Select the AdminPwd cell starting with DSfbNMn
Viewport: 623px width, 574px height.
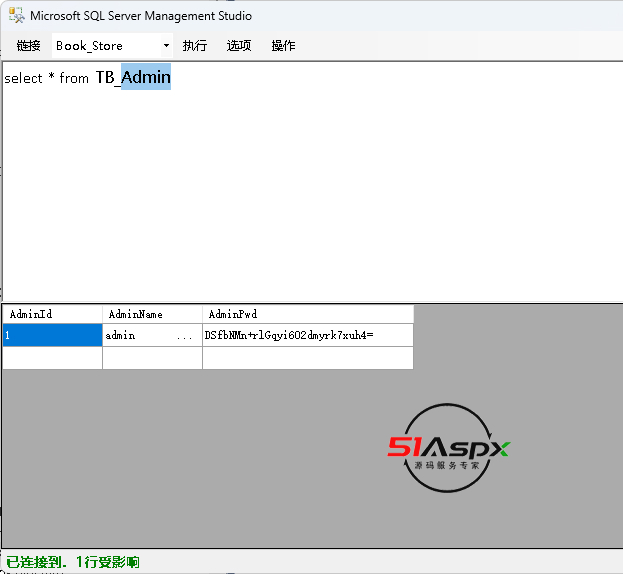tap(308, 335)
